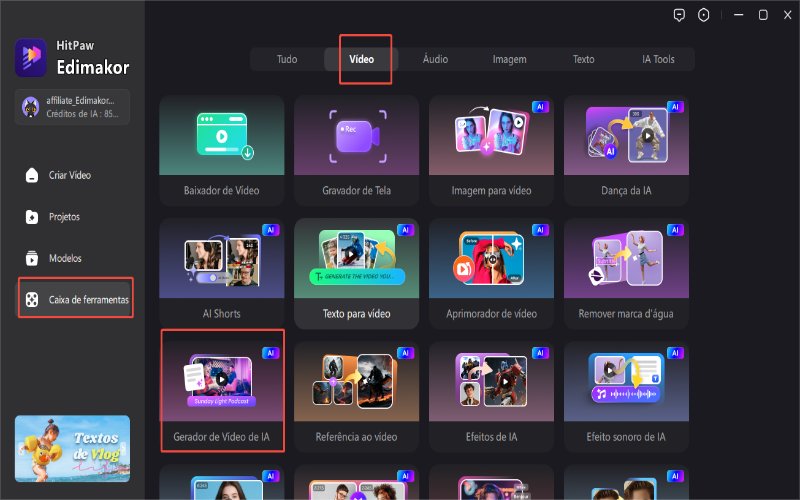Open the Imagem tab
800x500 pixels.
509,59
